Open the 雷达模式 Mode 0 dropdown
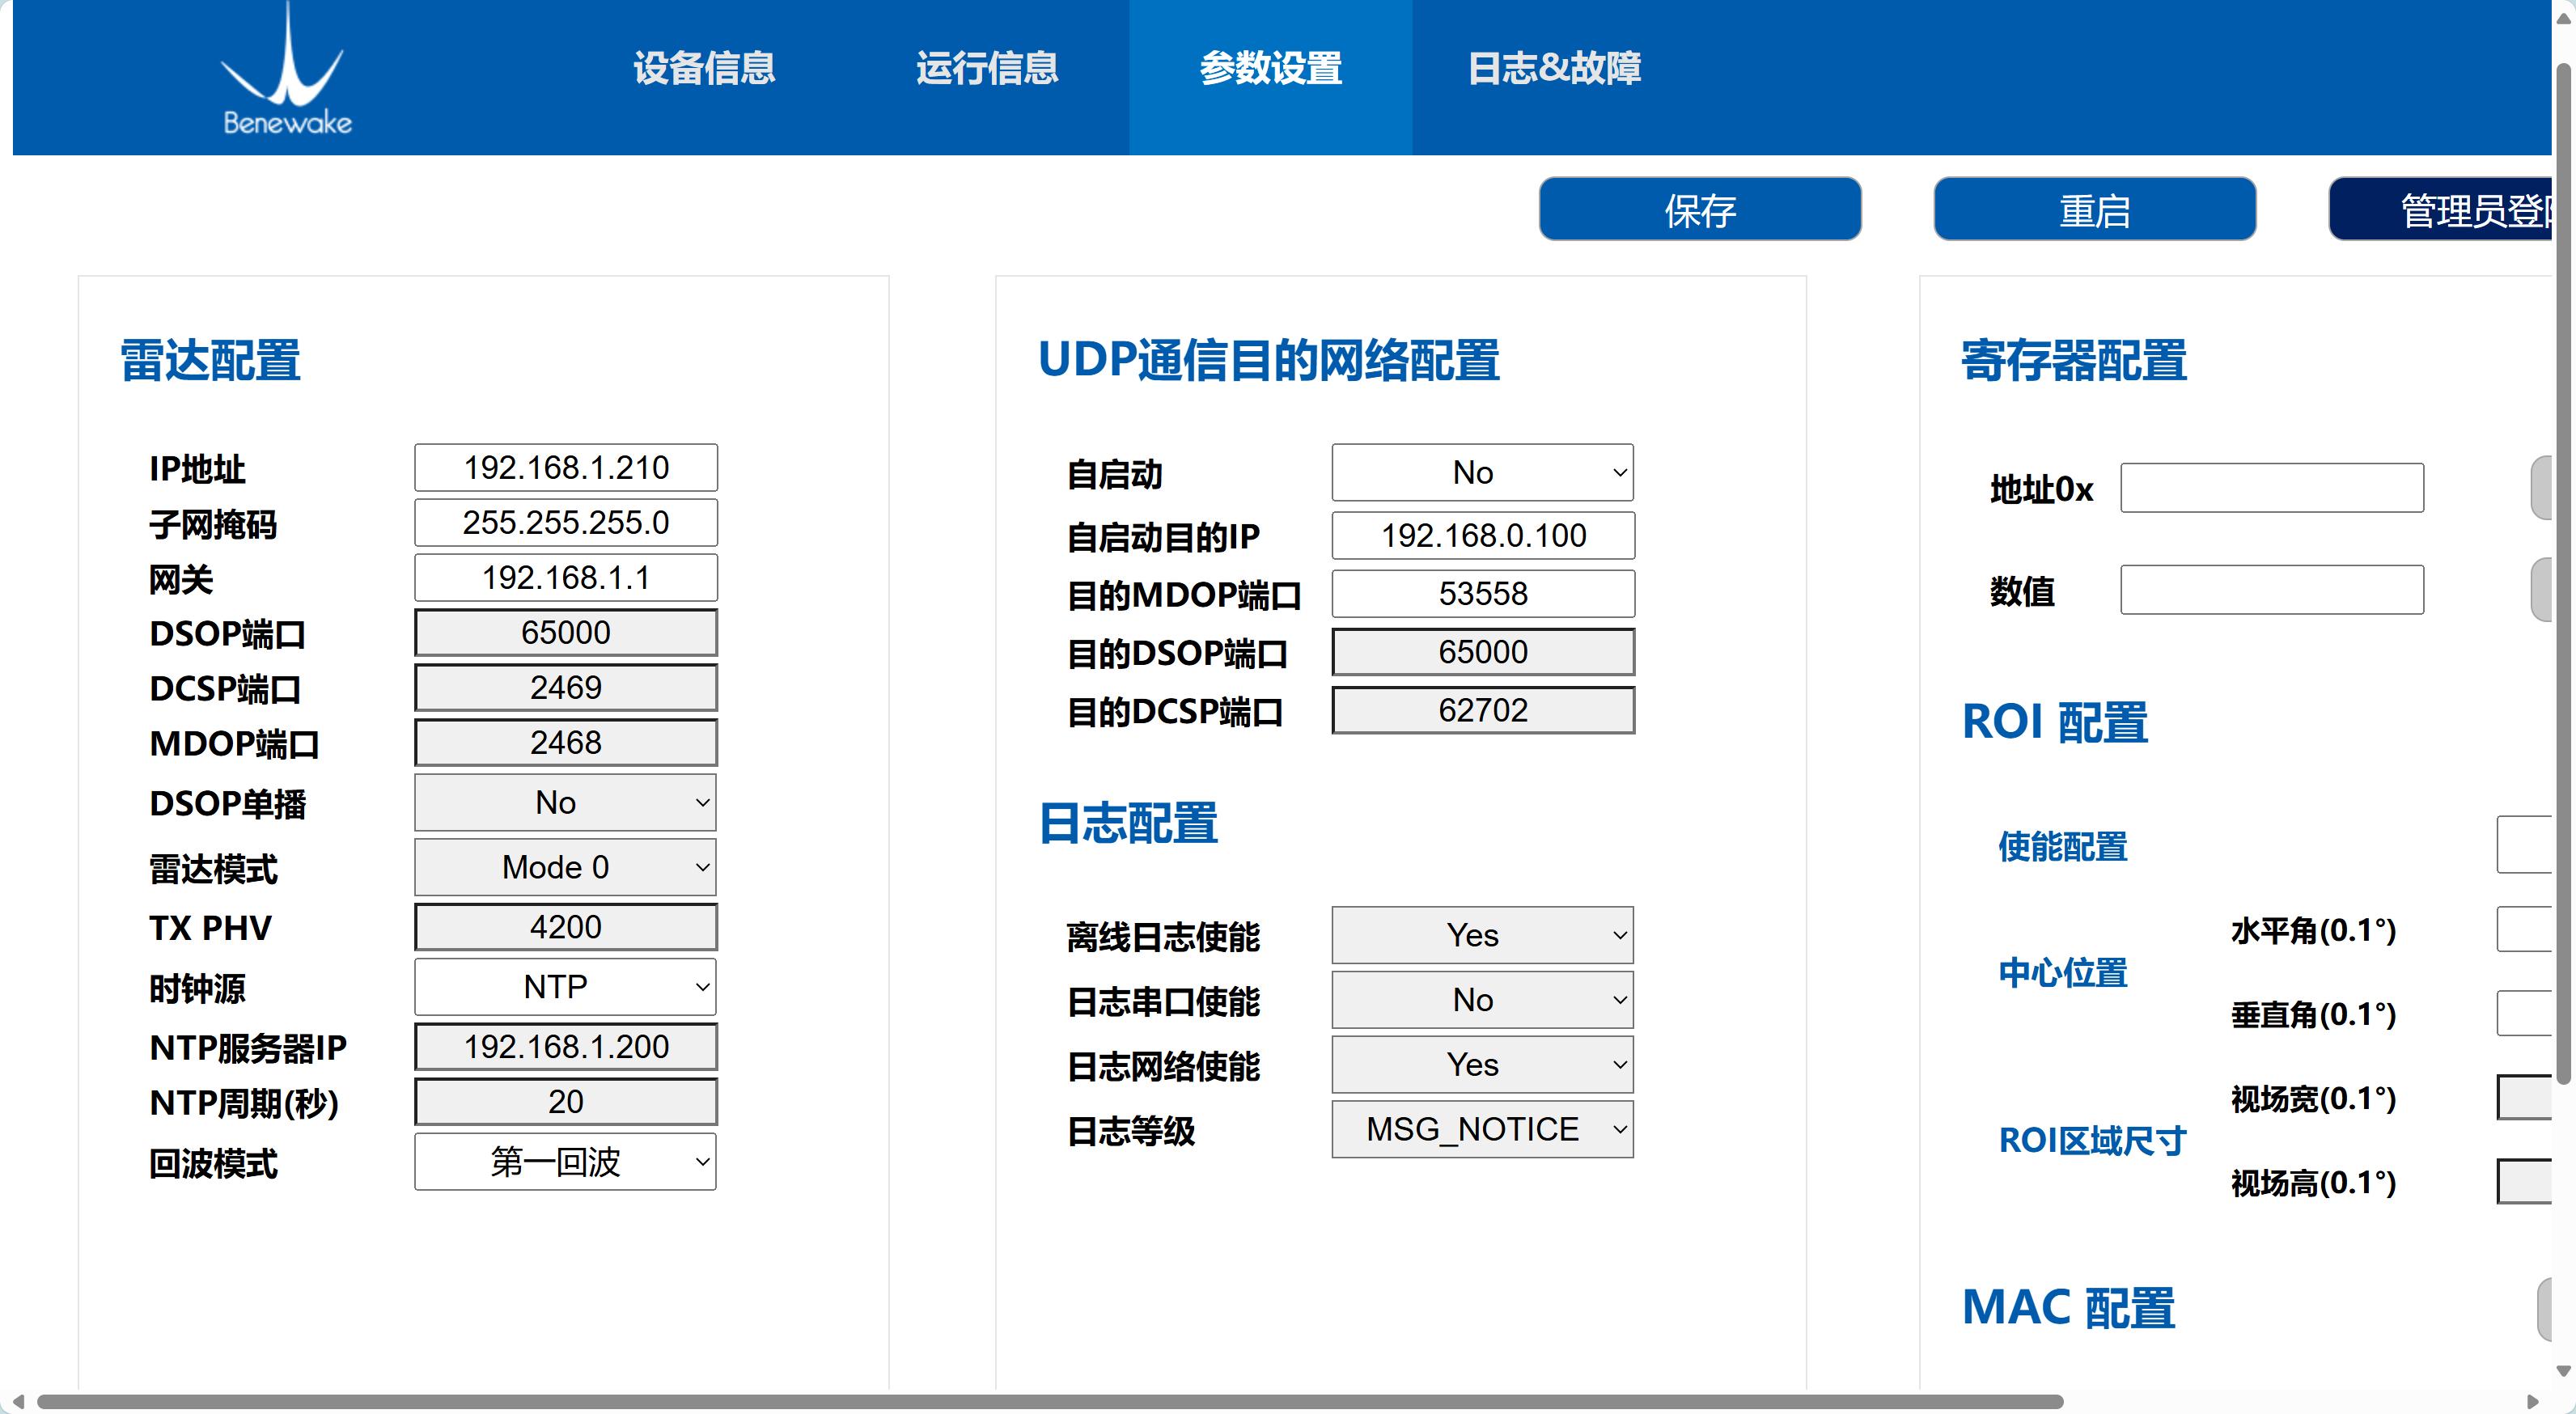2576x1414 pixels. click(565, 867)
